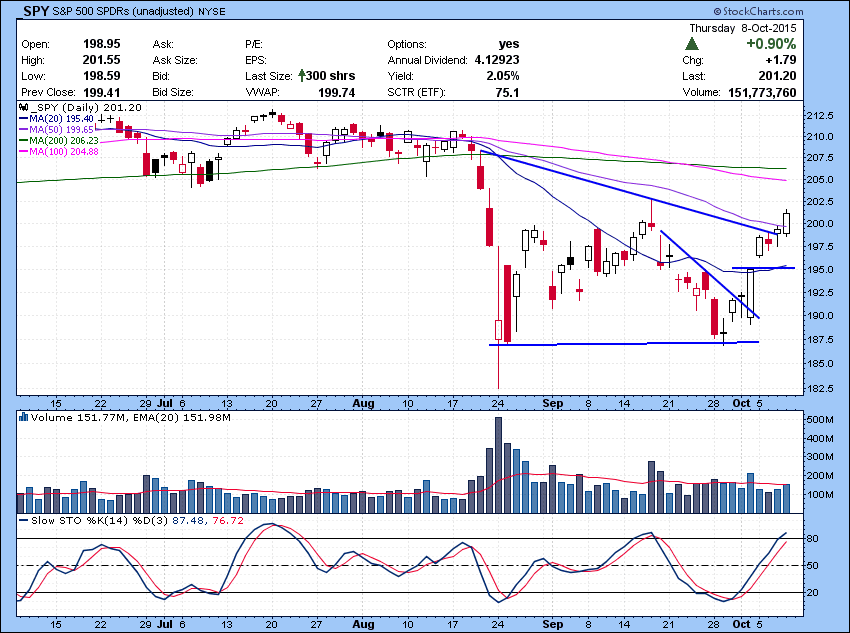Click the green arrow before 300 shrs
Screen dimensions: 850x633
pos(302,75)
